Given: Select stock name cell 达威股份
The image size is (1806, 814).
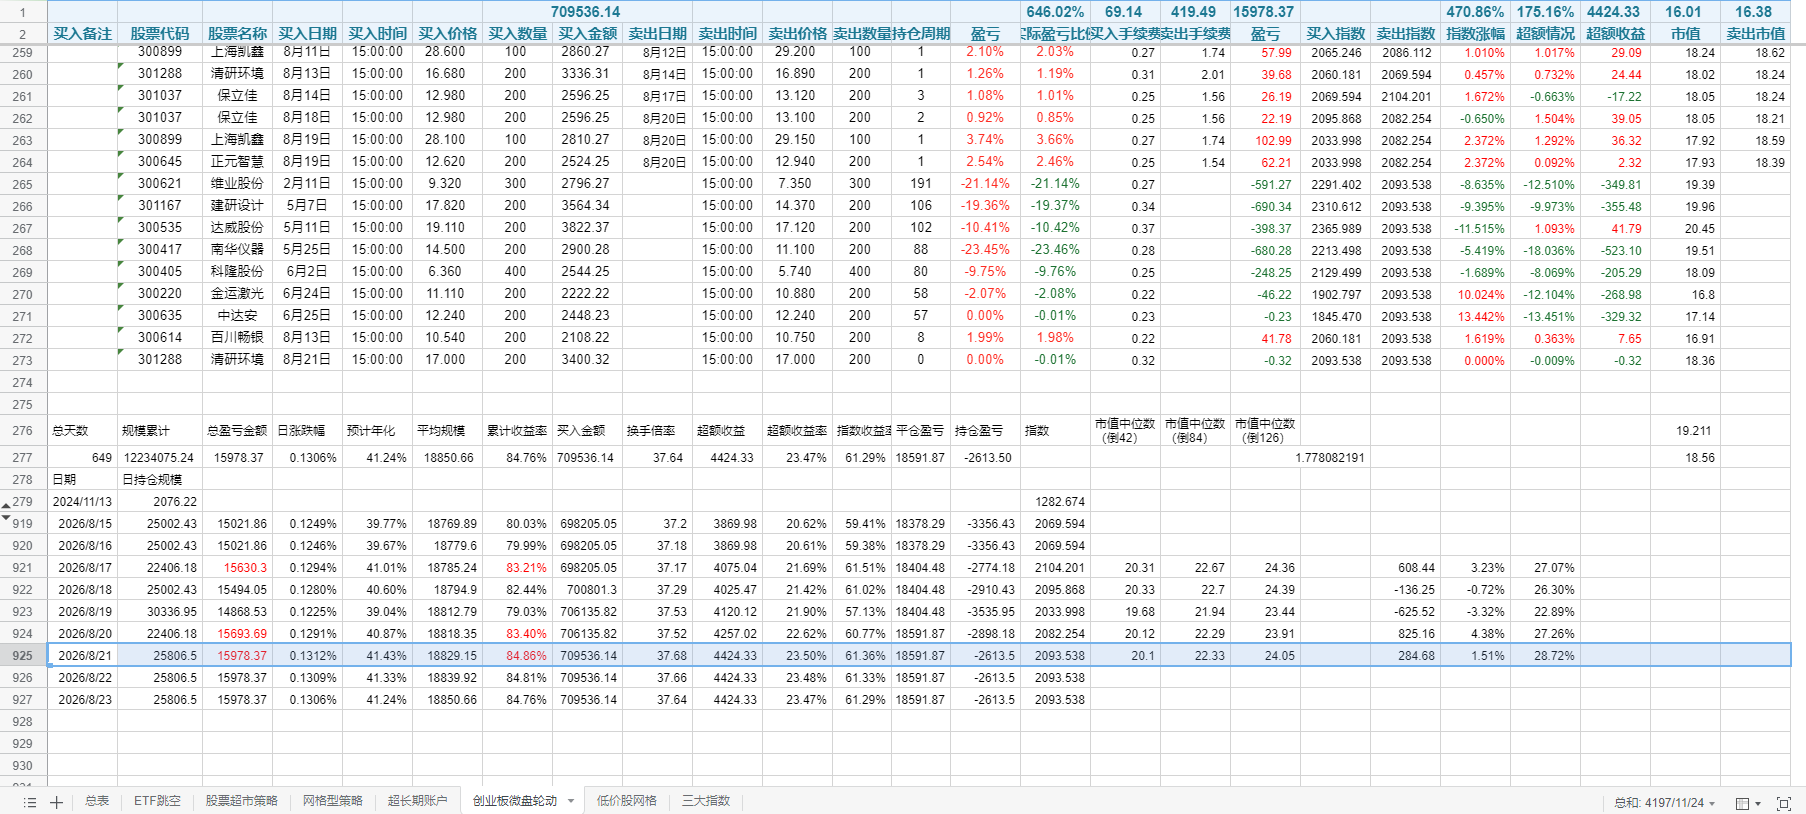Looking at the screenshot, I should (x=237, y=228).
